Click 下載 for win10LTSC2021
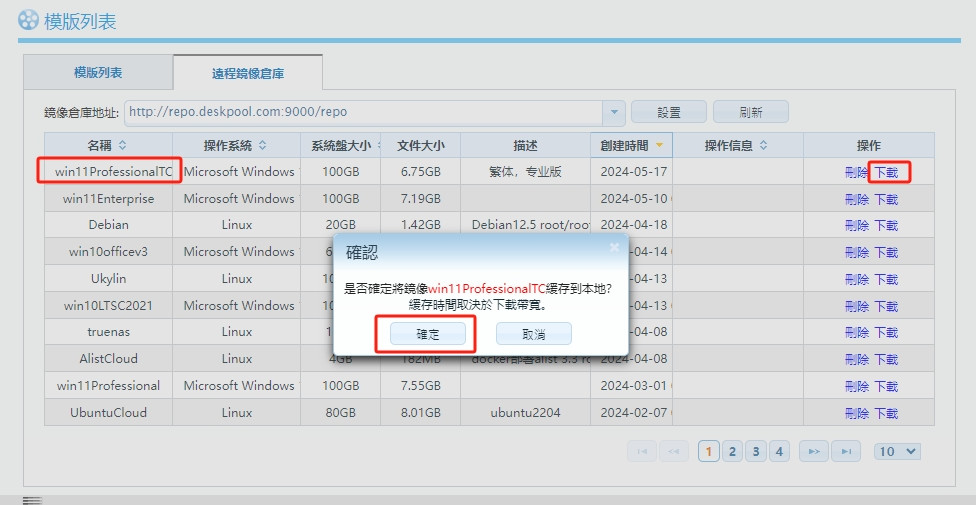 (x=886, y=306)
